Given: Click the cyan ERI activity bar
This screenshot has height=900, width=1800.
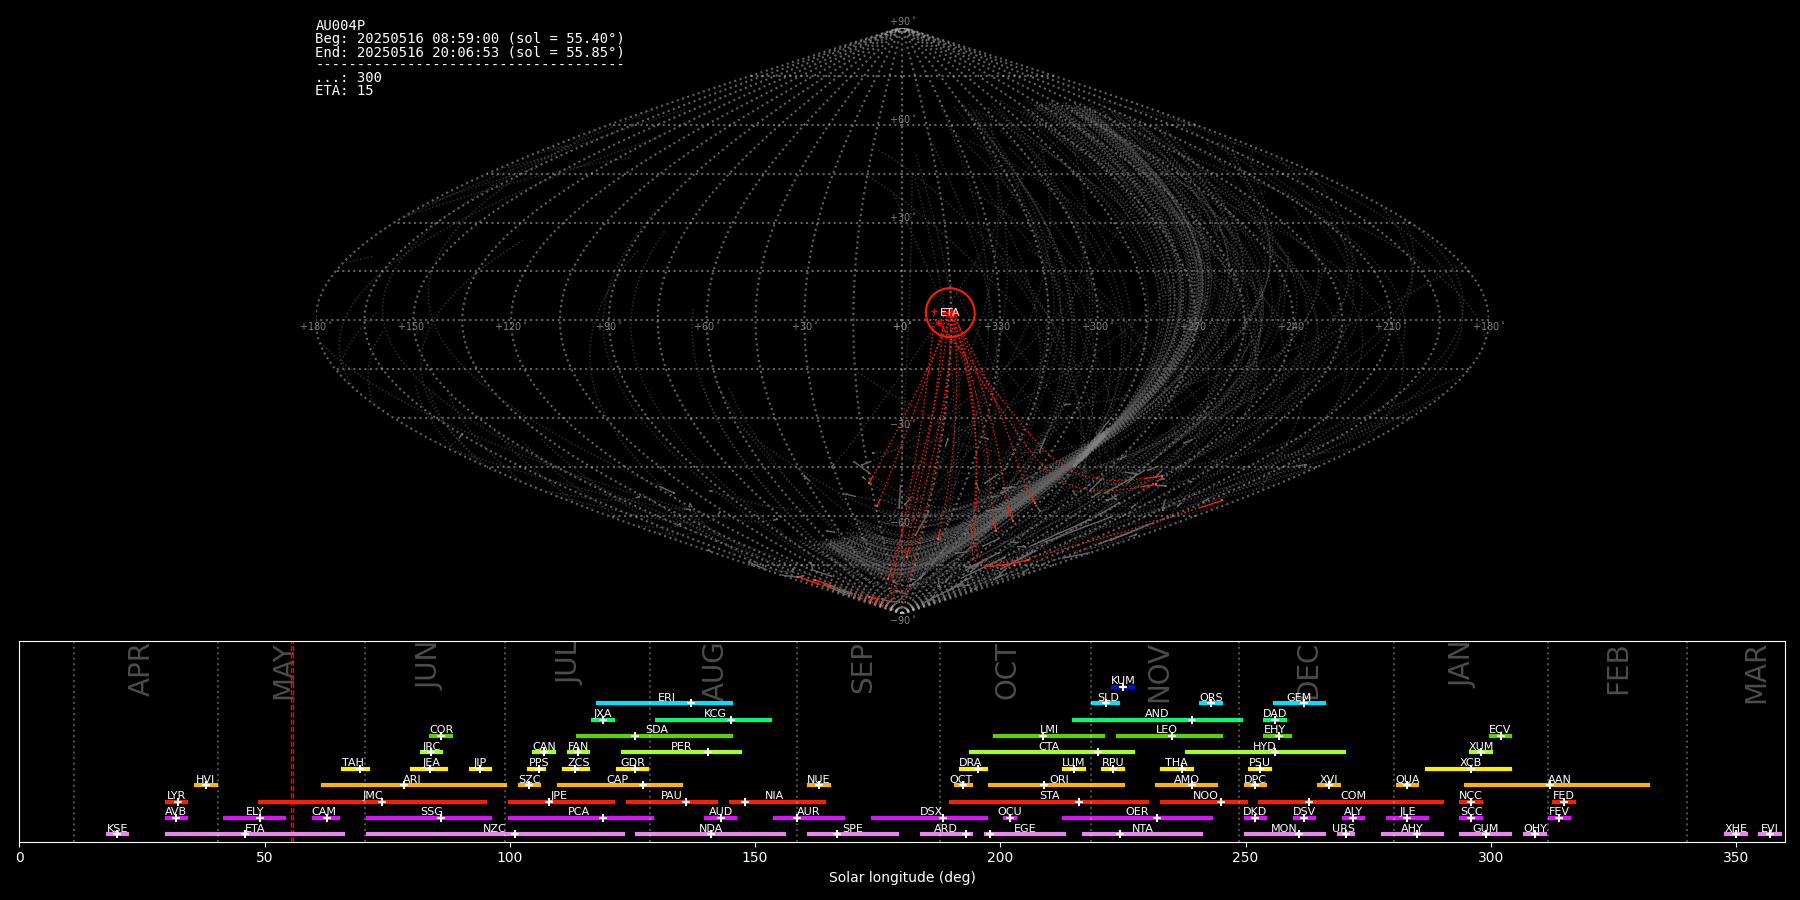Looking at the screenshot, I should tap(664, 703).
